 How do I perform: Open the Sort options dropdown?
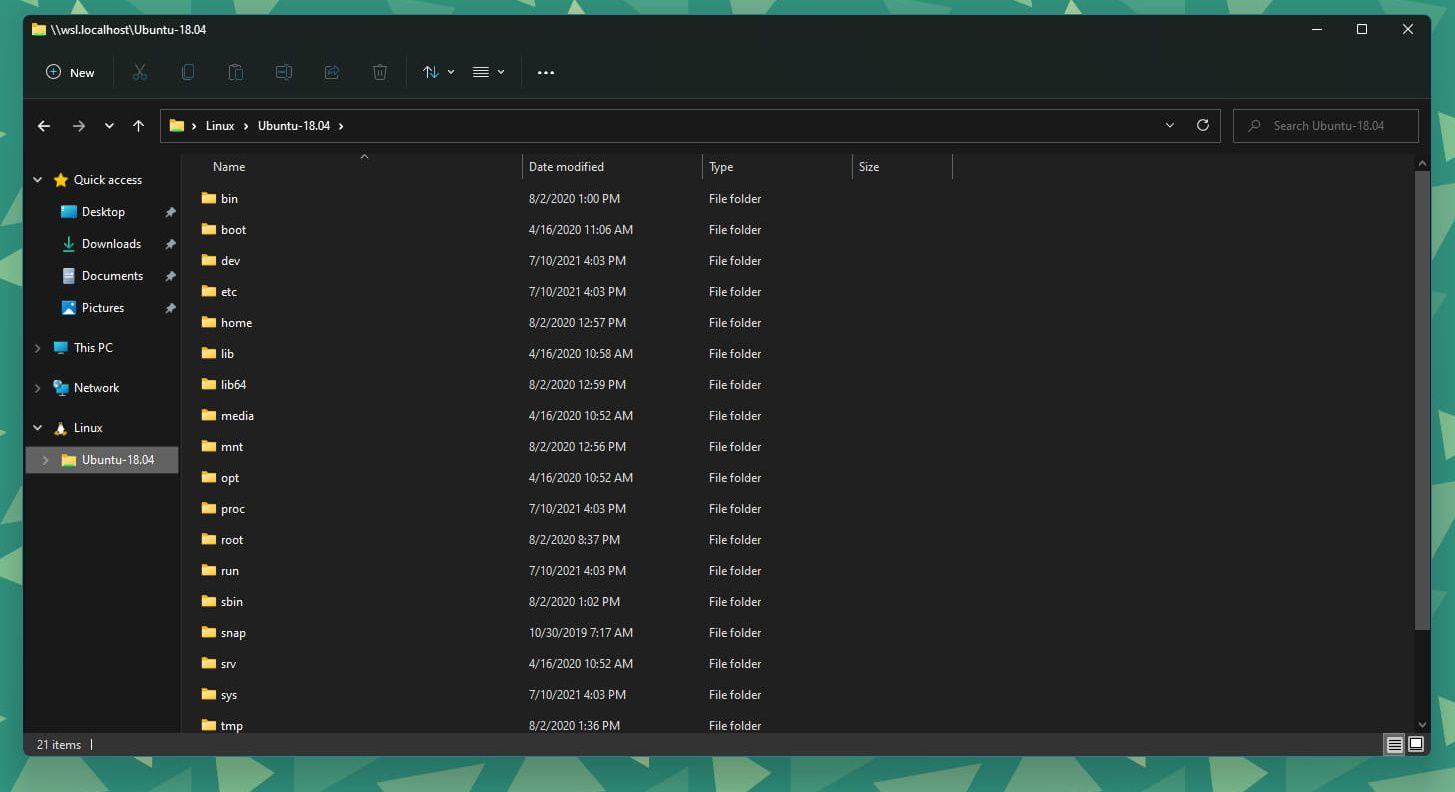[438, 72]
